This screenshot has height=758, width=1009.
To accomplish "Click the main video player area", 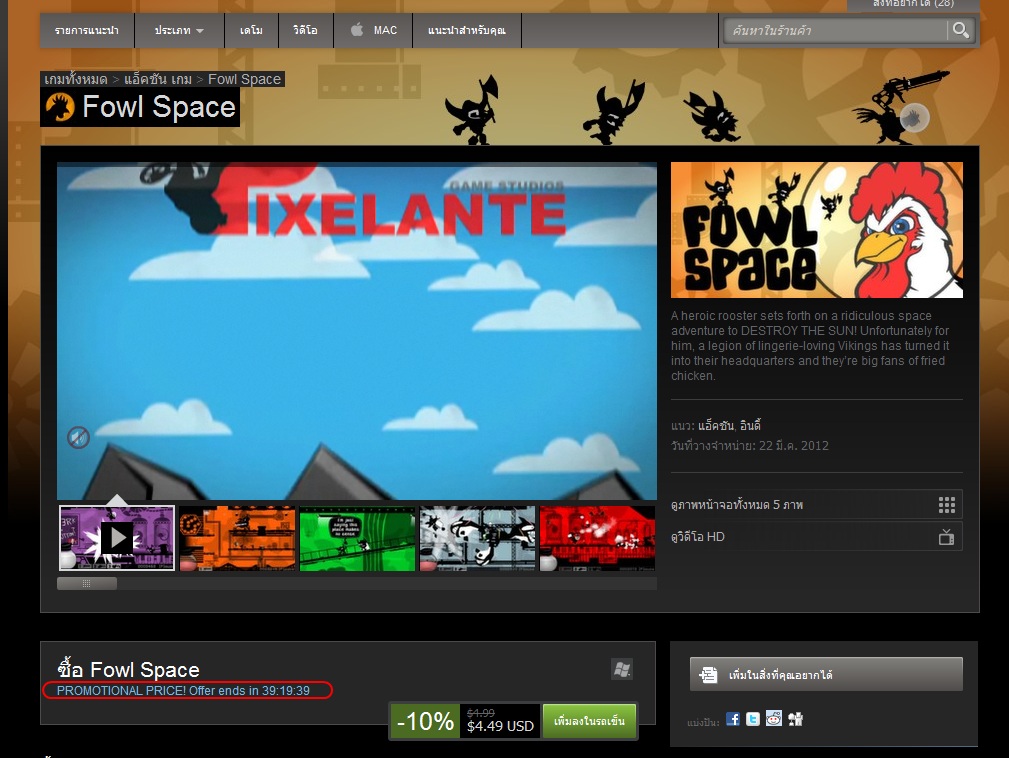I will click(357, 331).
